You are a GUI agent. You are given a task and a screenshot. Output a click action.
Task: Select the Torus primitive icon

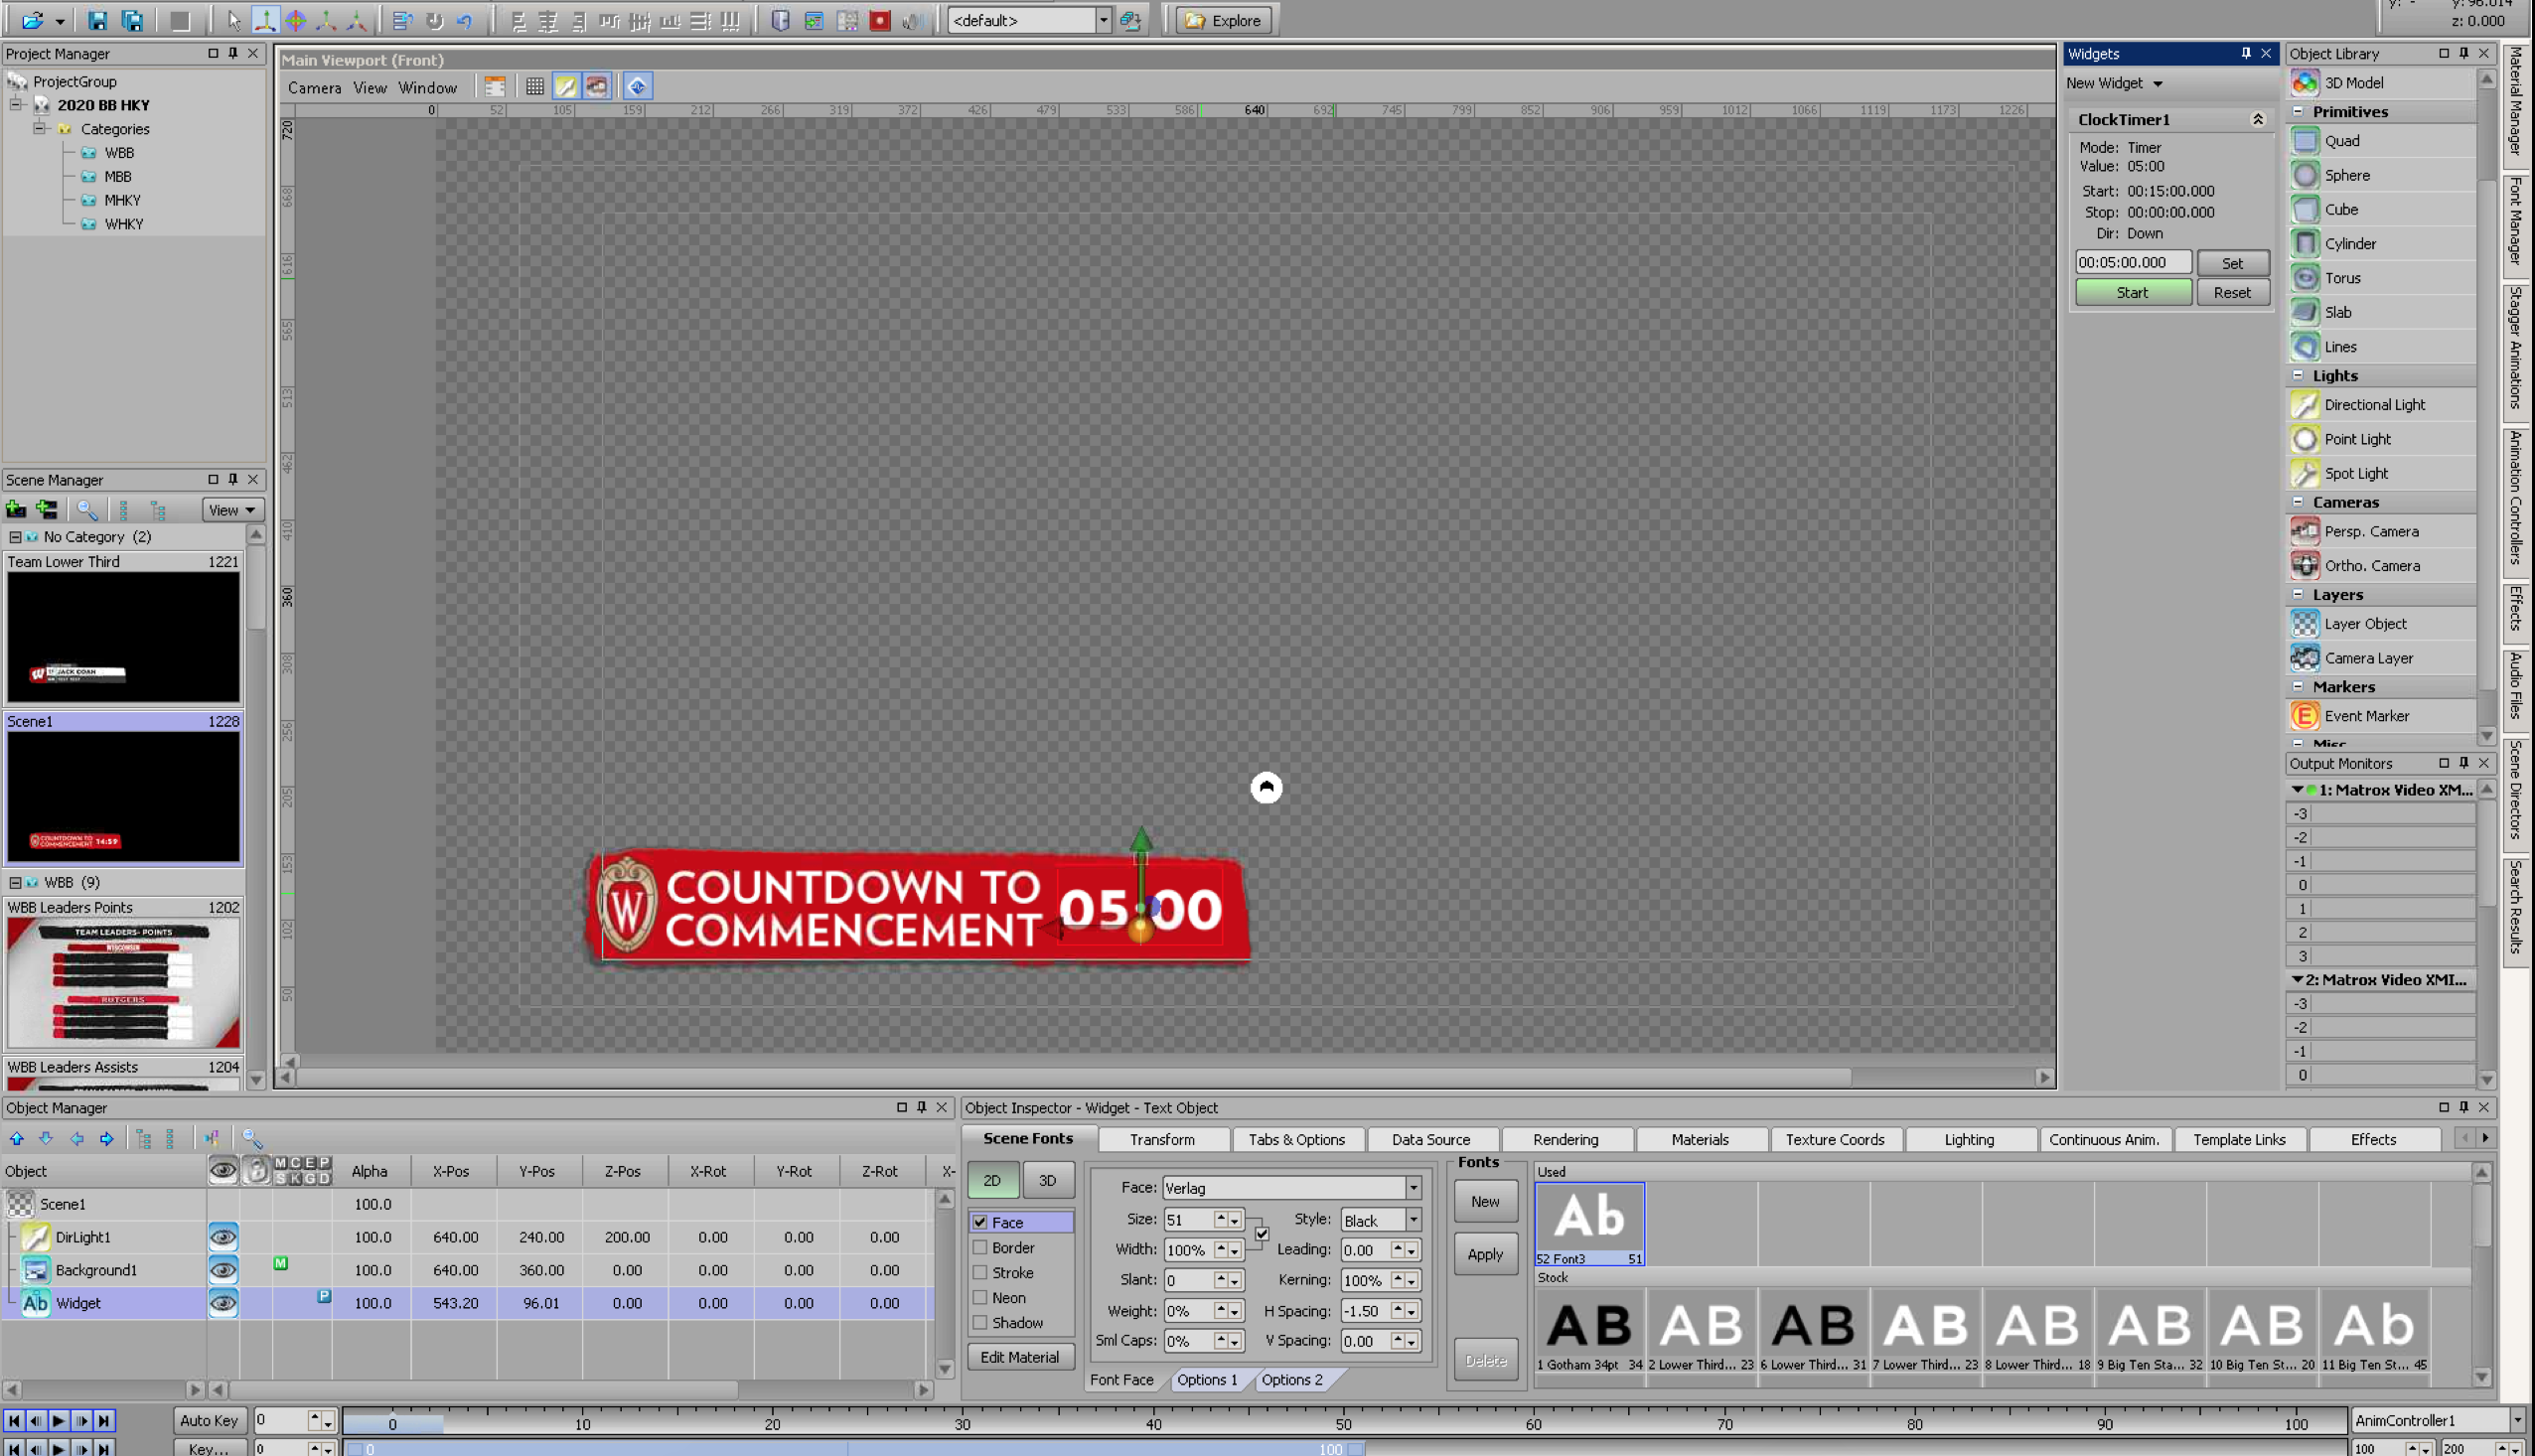(2305, 278)
